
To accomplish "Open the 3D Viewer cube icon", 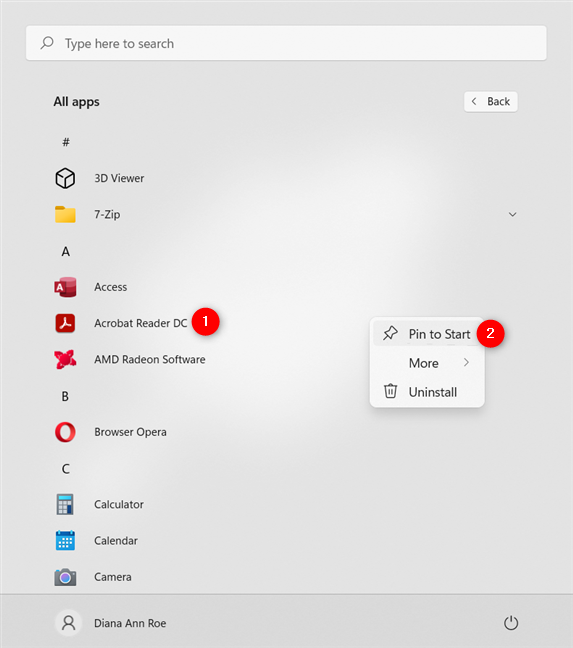I will 65,178.
